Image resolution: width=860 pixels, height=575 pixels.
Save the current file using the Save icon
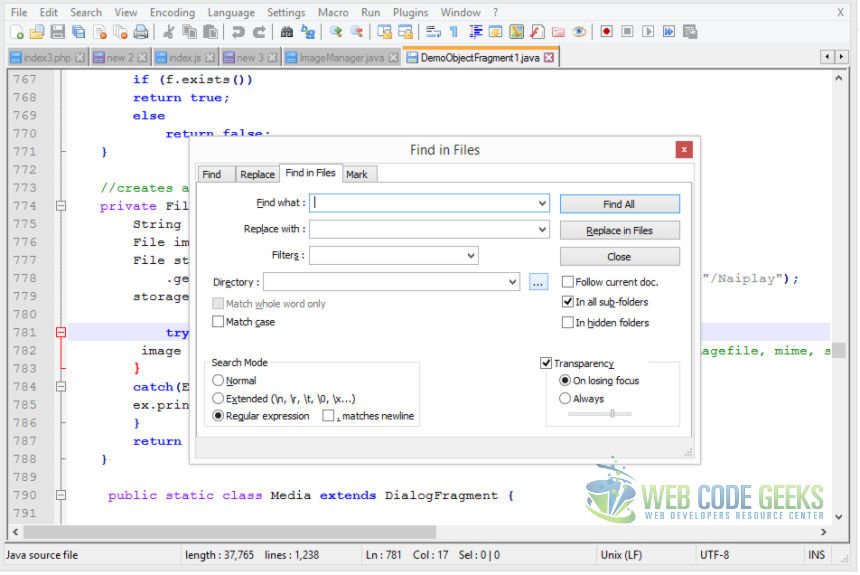coord(58,32)
